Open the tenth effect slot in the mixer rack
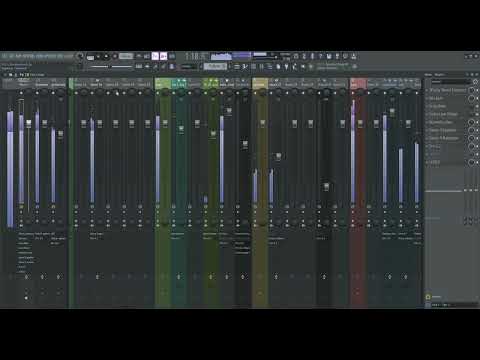The width and height of the screenshot is (480, 360). pyautogui.click(x=447, y=162)
